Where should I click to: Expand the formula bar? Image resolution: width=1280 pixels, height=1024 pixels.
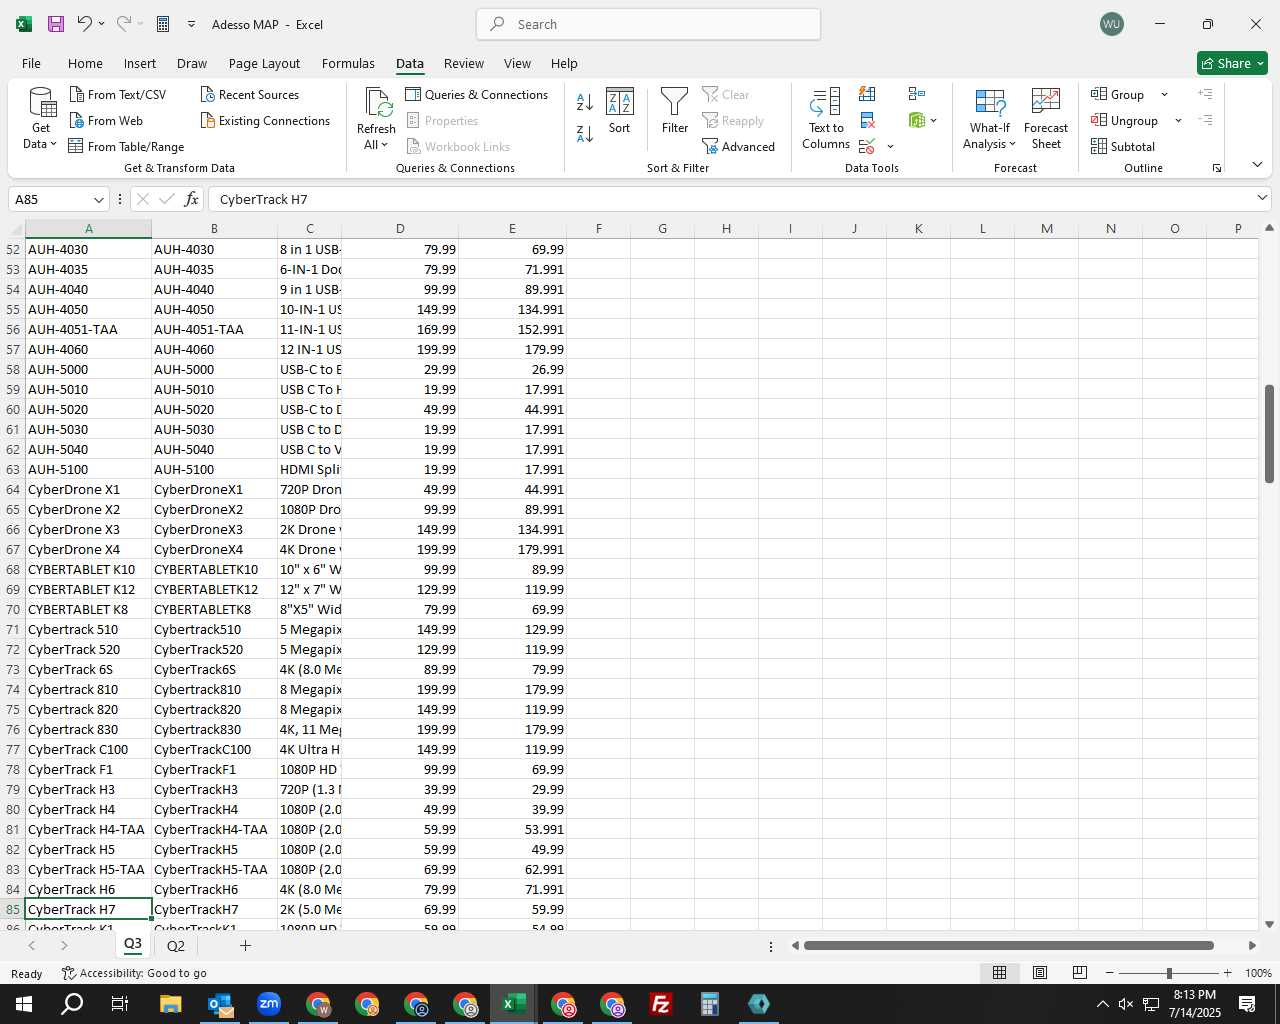(x=1262, y=198)
